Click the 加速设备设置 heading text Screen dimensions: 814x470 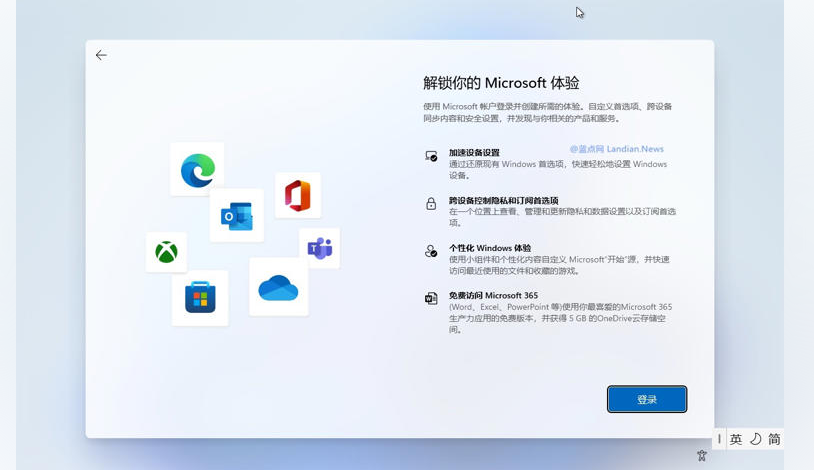coord(474,153)
